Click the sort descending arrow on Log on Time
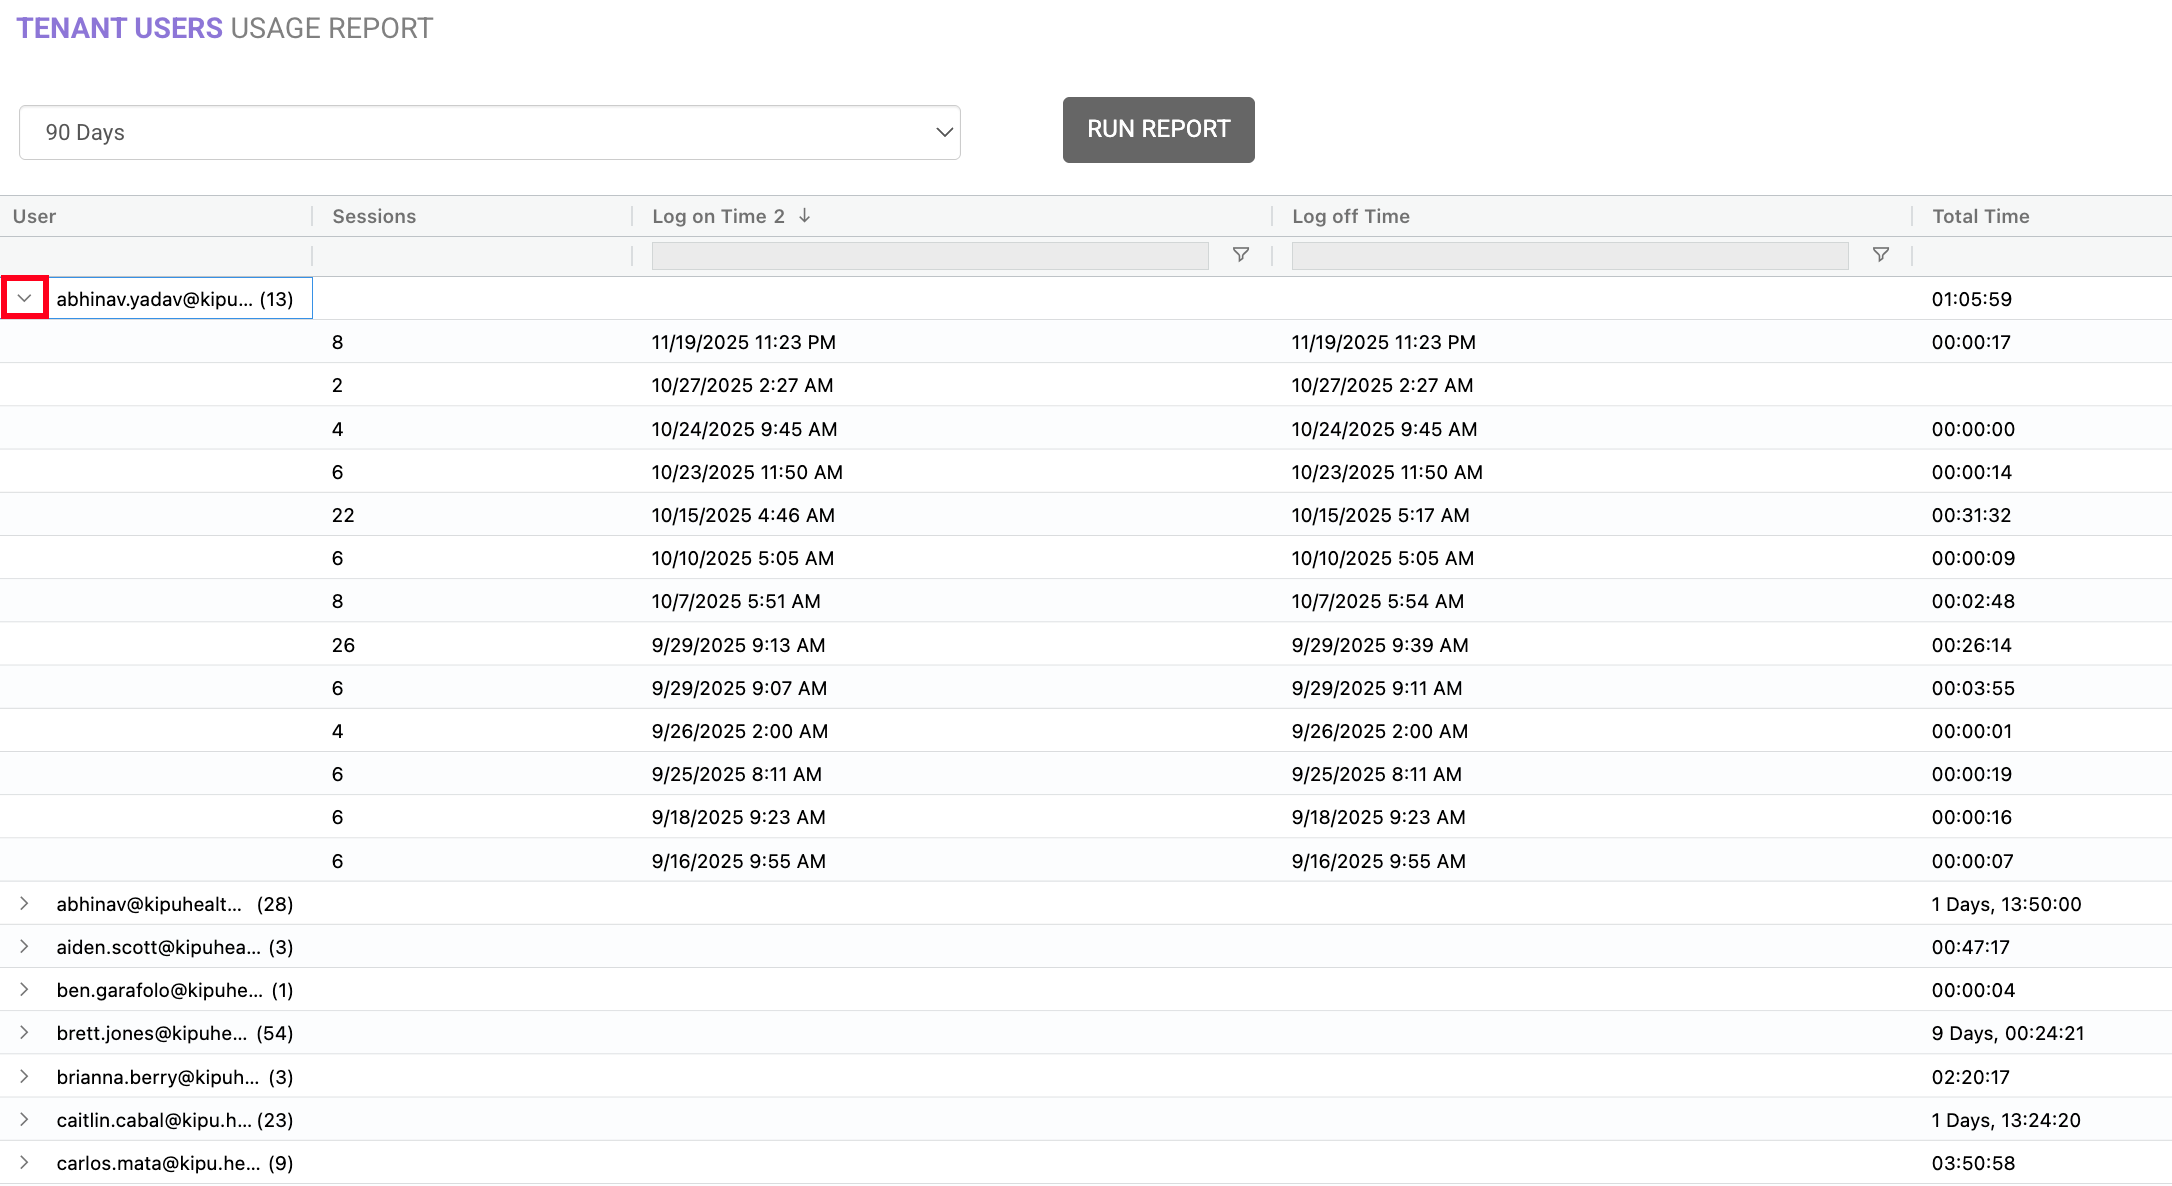Image resolution: width=2172 pixels, height=1186 pixels. click(805, 216)
